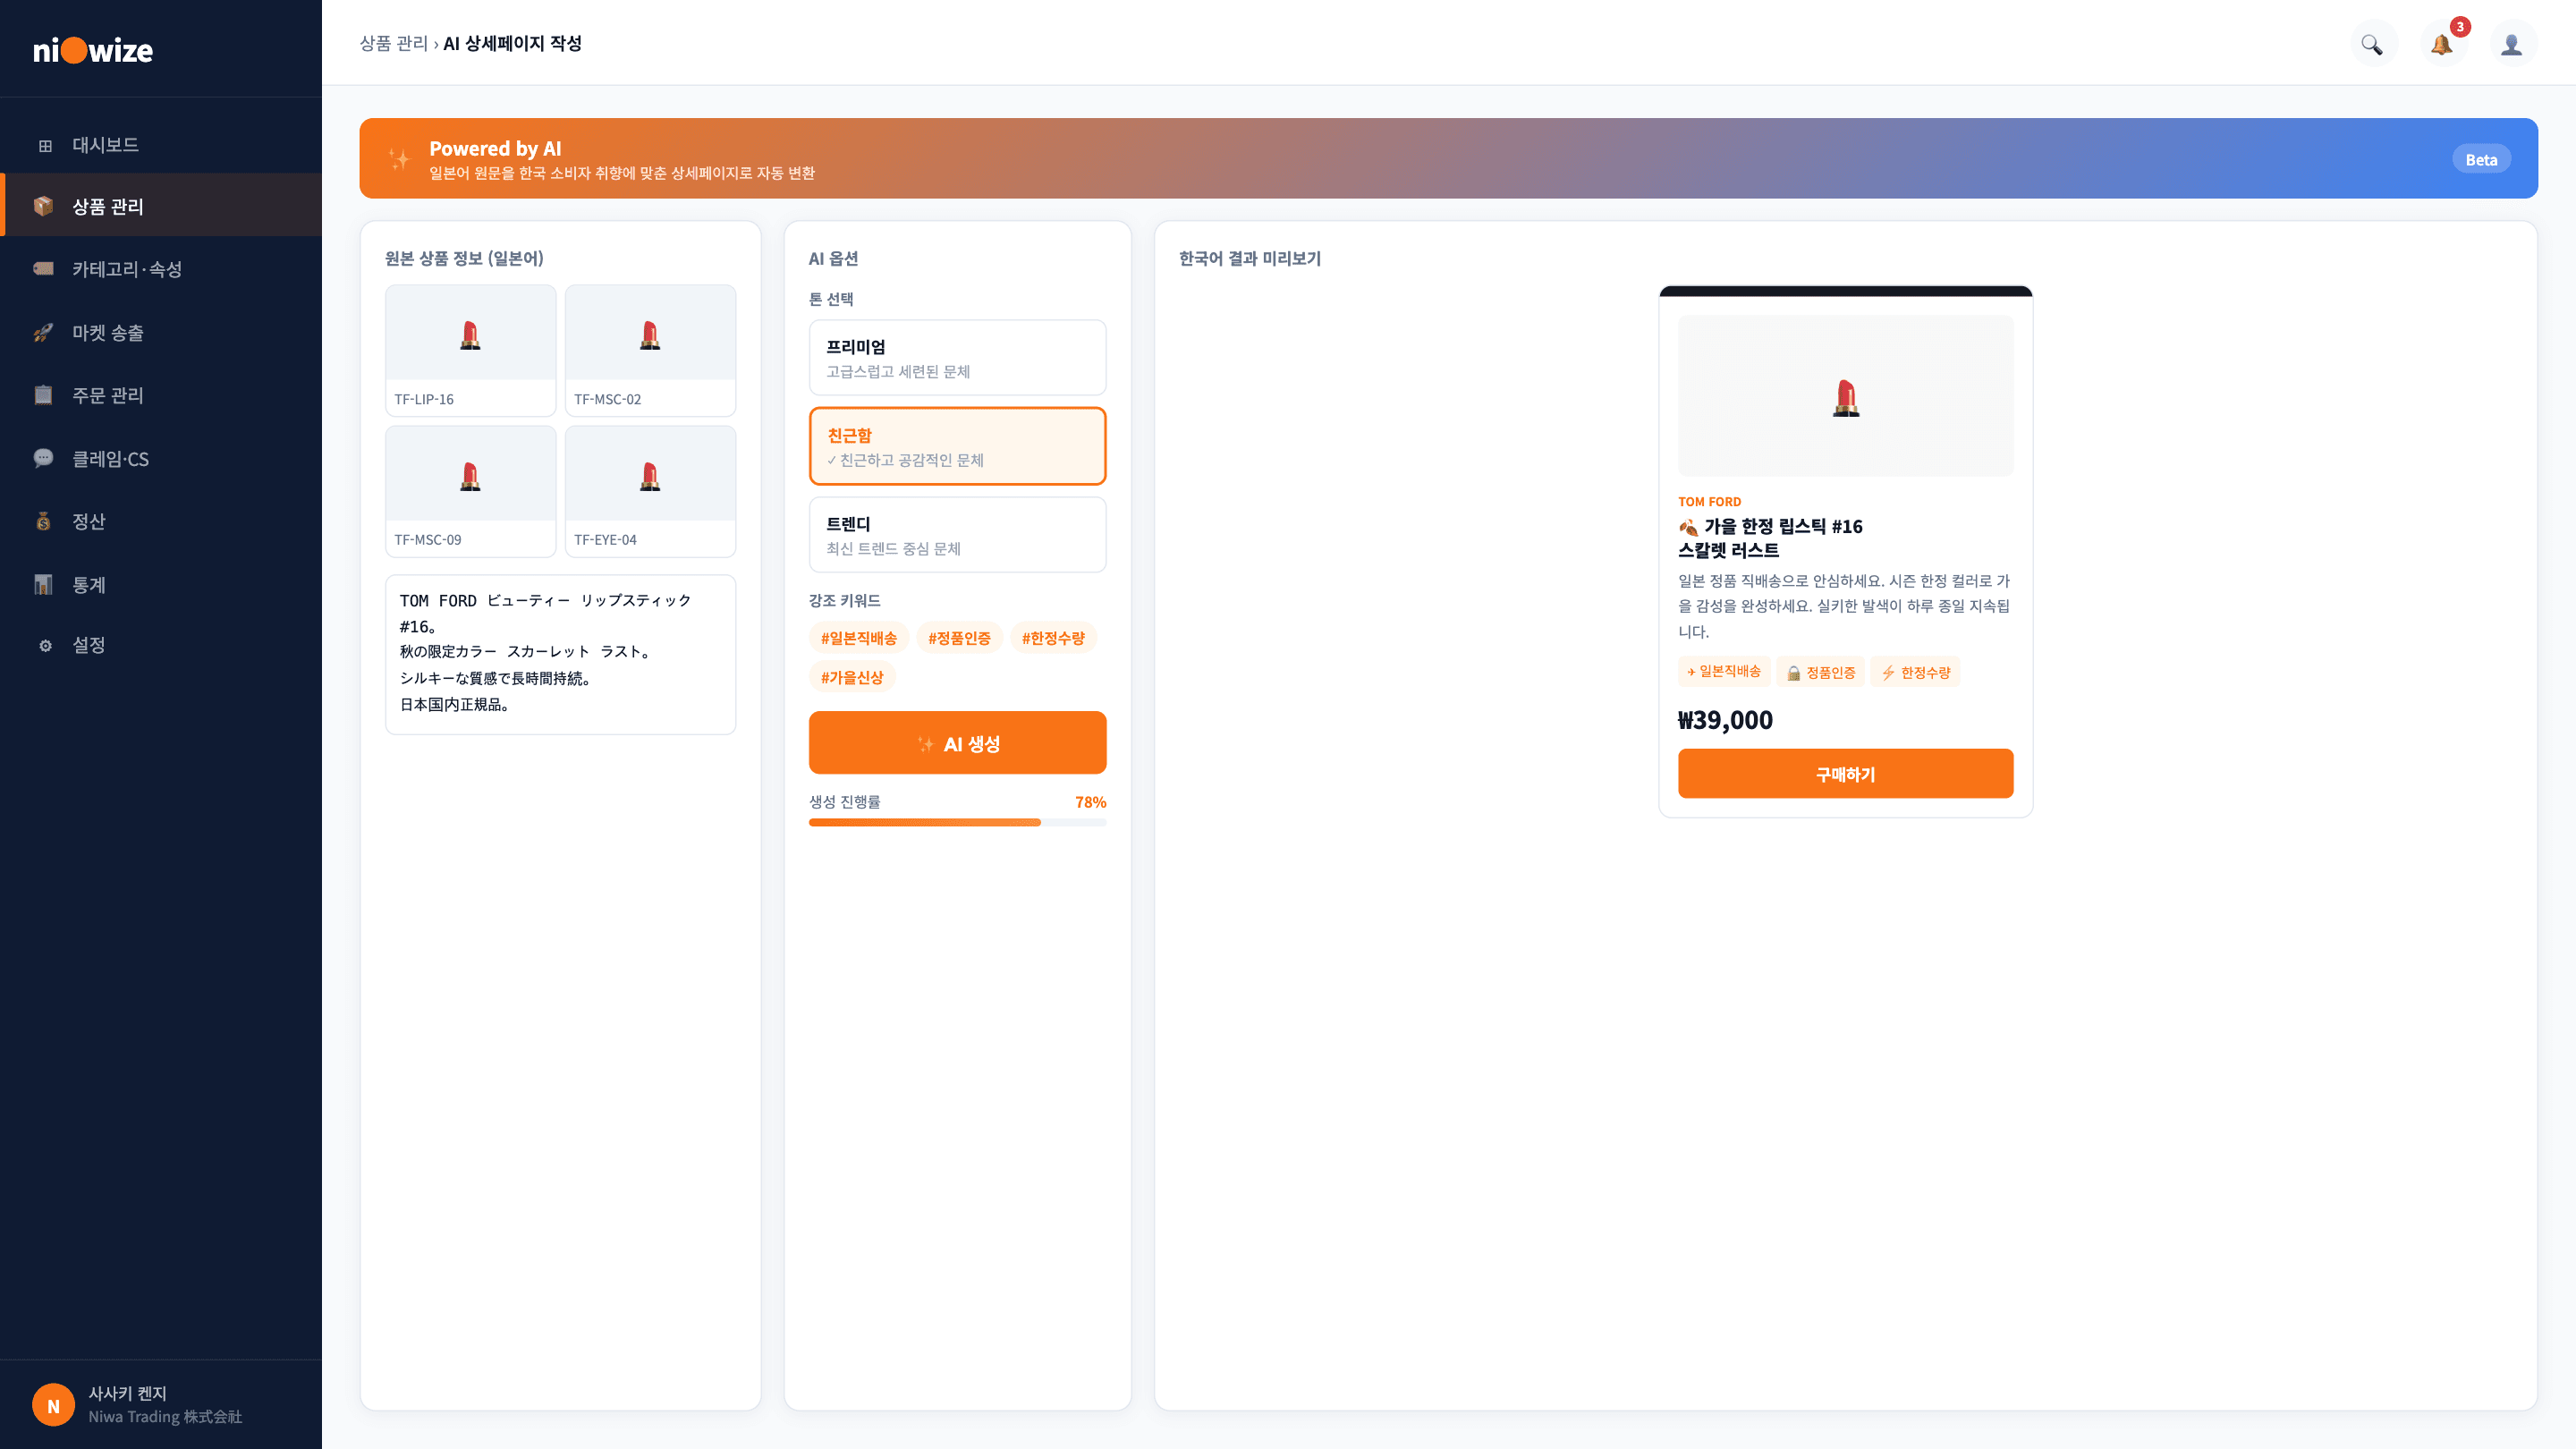Select the 친근함 tone option
The width and height of the screenshot is (2576, 1449).
coord(957,446)
